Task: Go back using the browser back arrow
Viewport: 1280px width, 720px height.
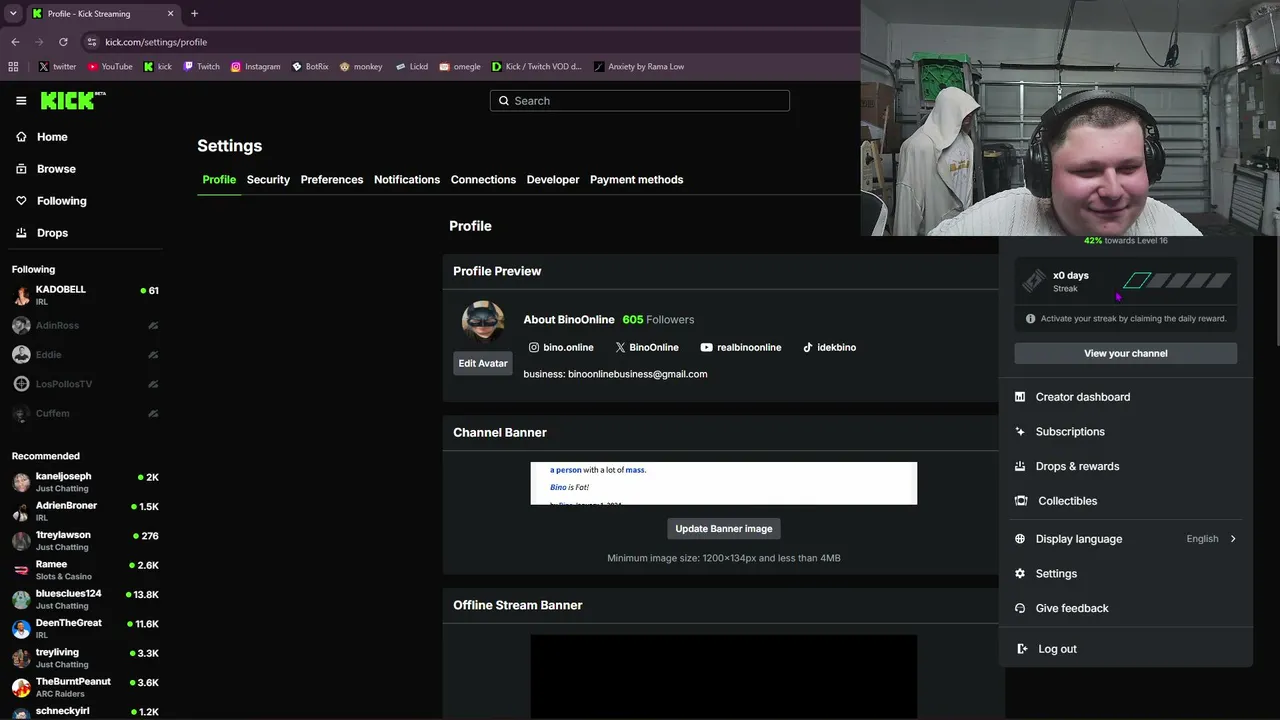Action: [x=15, y=42]
